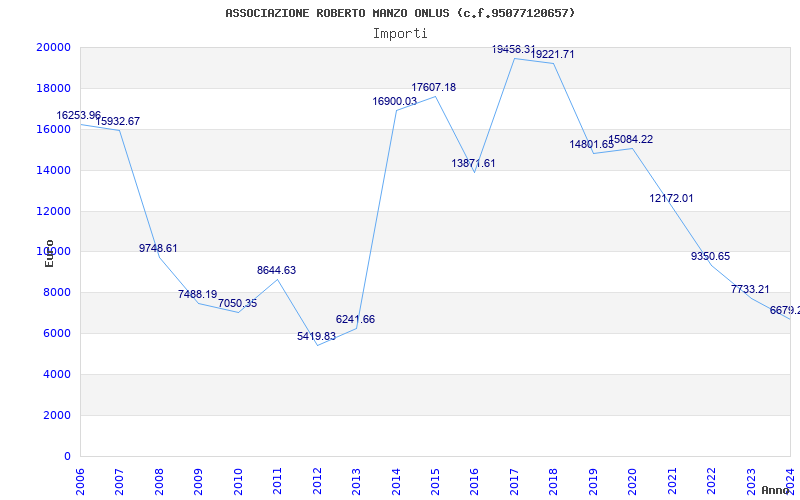Click the Euro axis title

(49, 254)
